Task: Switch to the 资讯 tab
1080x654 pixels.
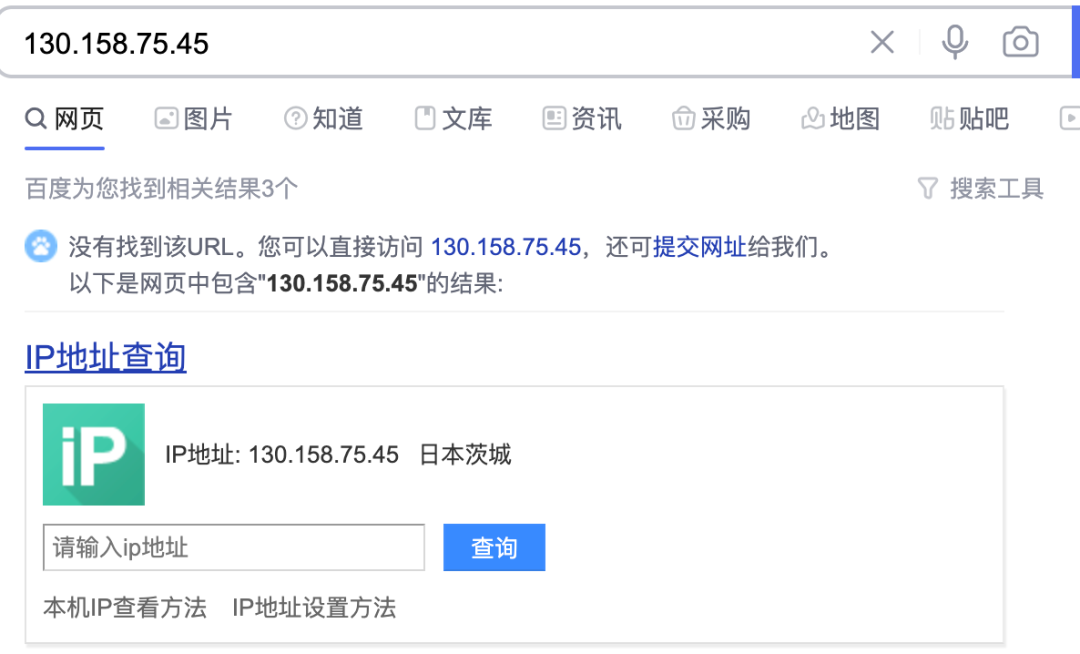Action: (x=582, y=118)
